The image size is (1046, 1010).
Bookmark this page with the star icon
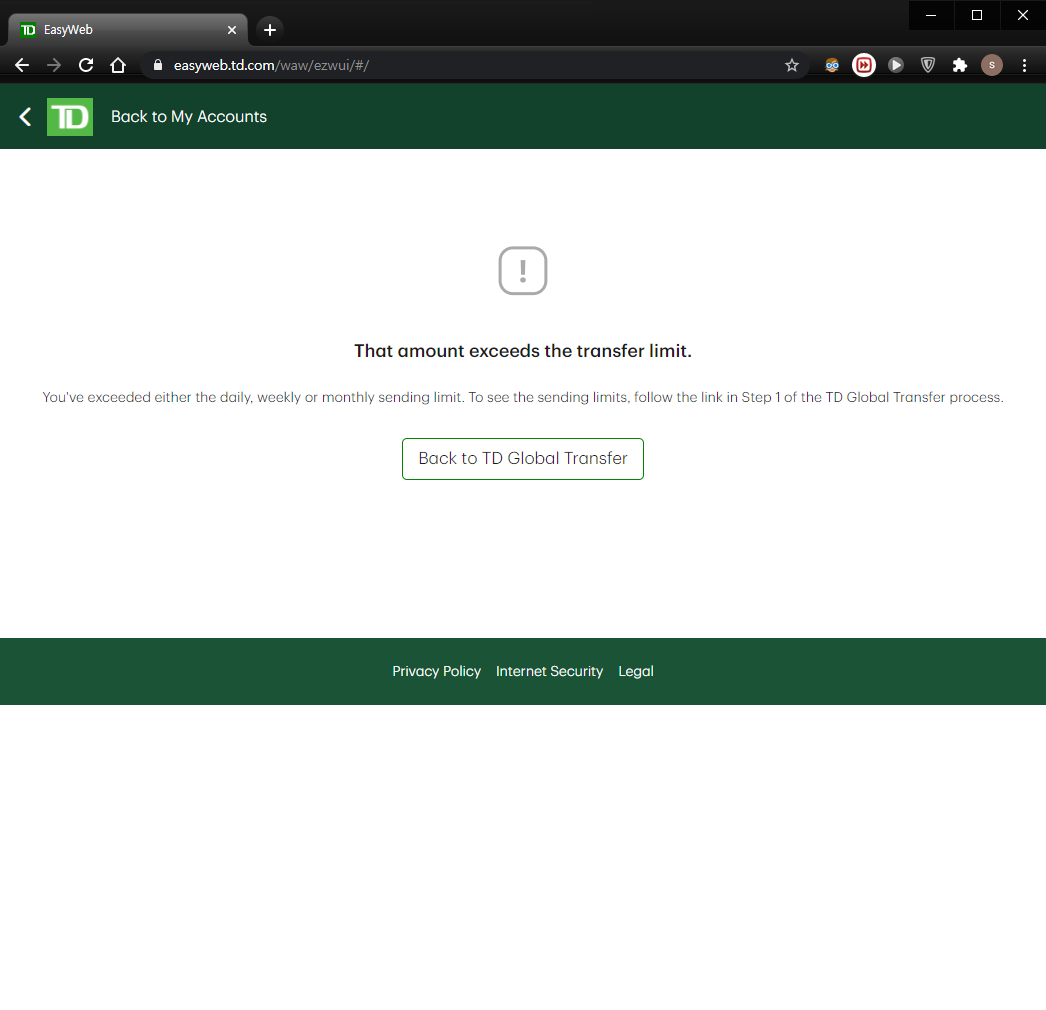[x=792, y=65]
